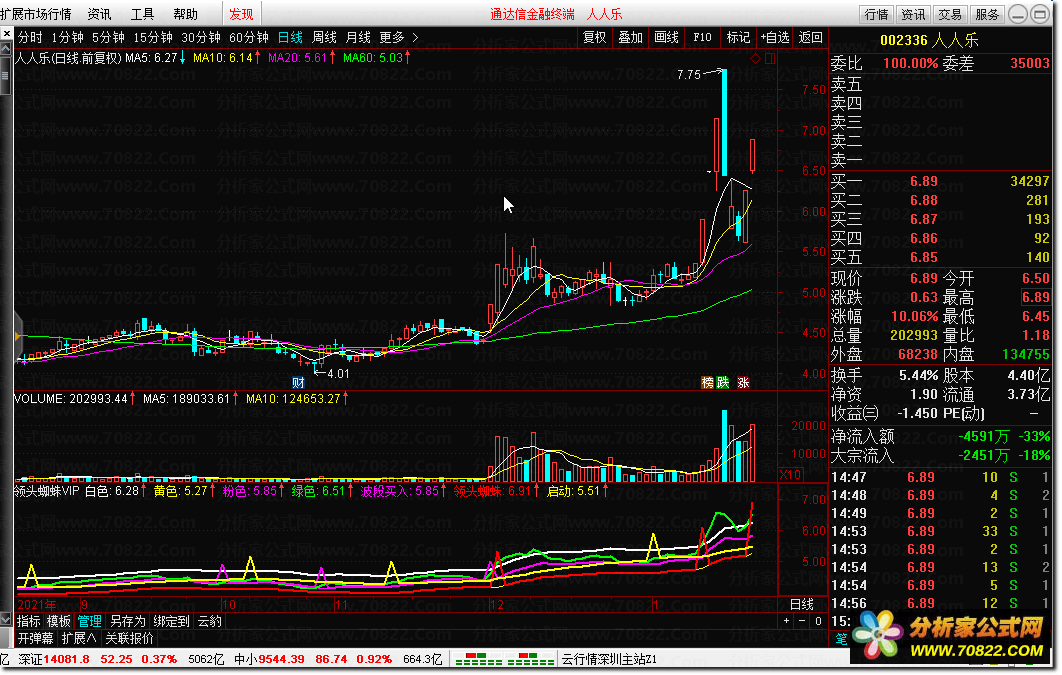Open the 指标 indicator tab

click(28, 621)
